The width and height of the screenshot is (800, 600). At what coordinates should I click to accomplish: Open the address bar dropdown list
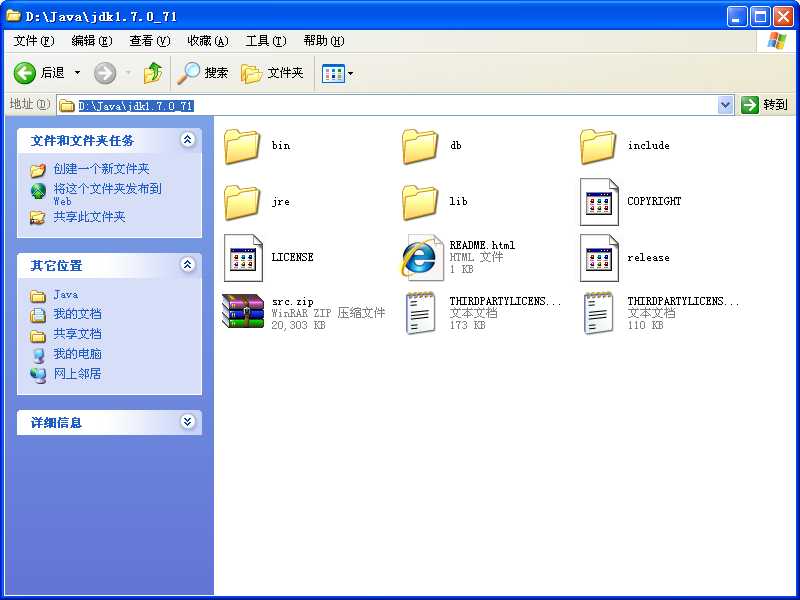725,105
